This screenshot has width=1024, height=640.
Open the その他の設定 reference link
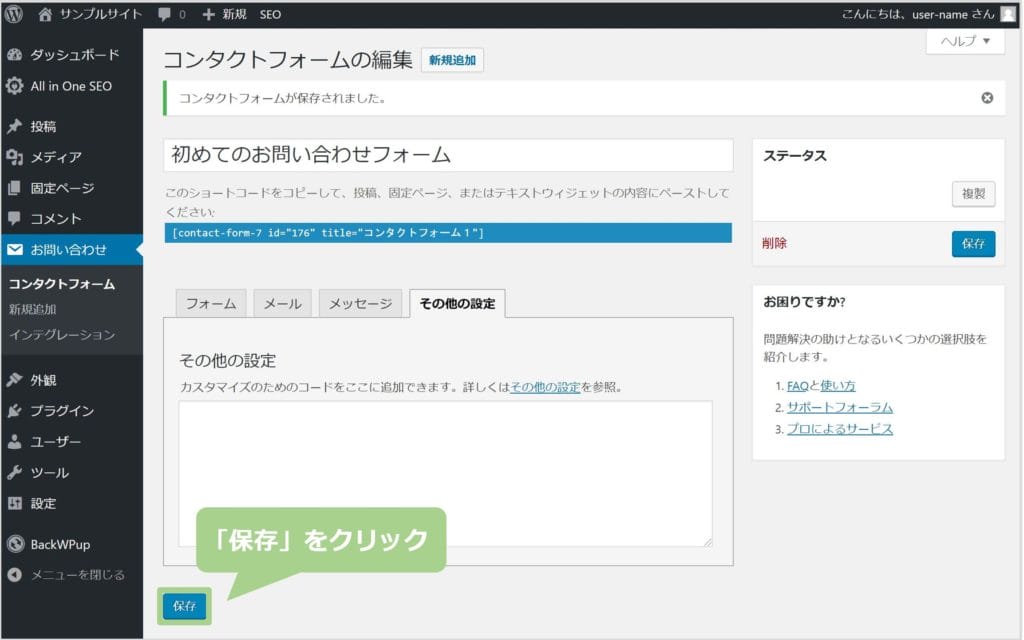coord(545,387)
